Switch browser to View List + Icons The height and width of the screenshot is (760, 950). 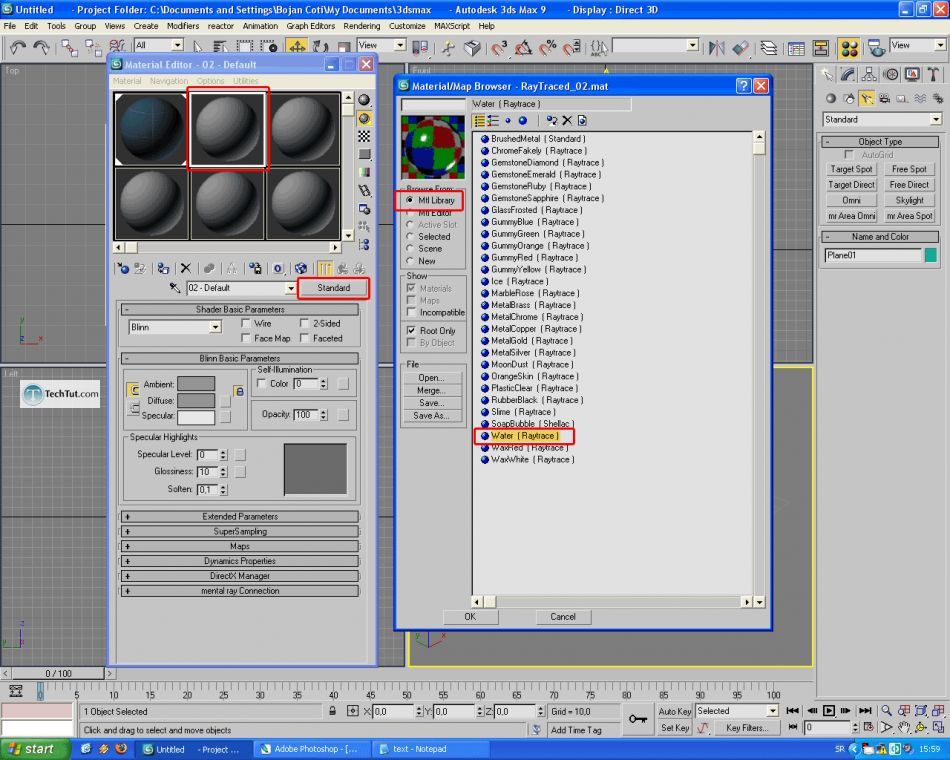[x=493, y=121]
